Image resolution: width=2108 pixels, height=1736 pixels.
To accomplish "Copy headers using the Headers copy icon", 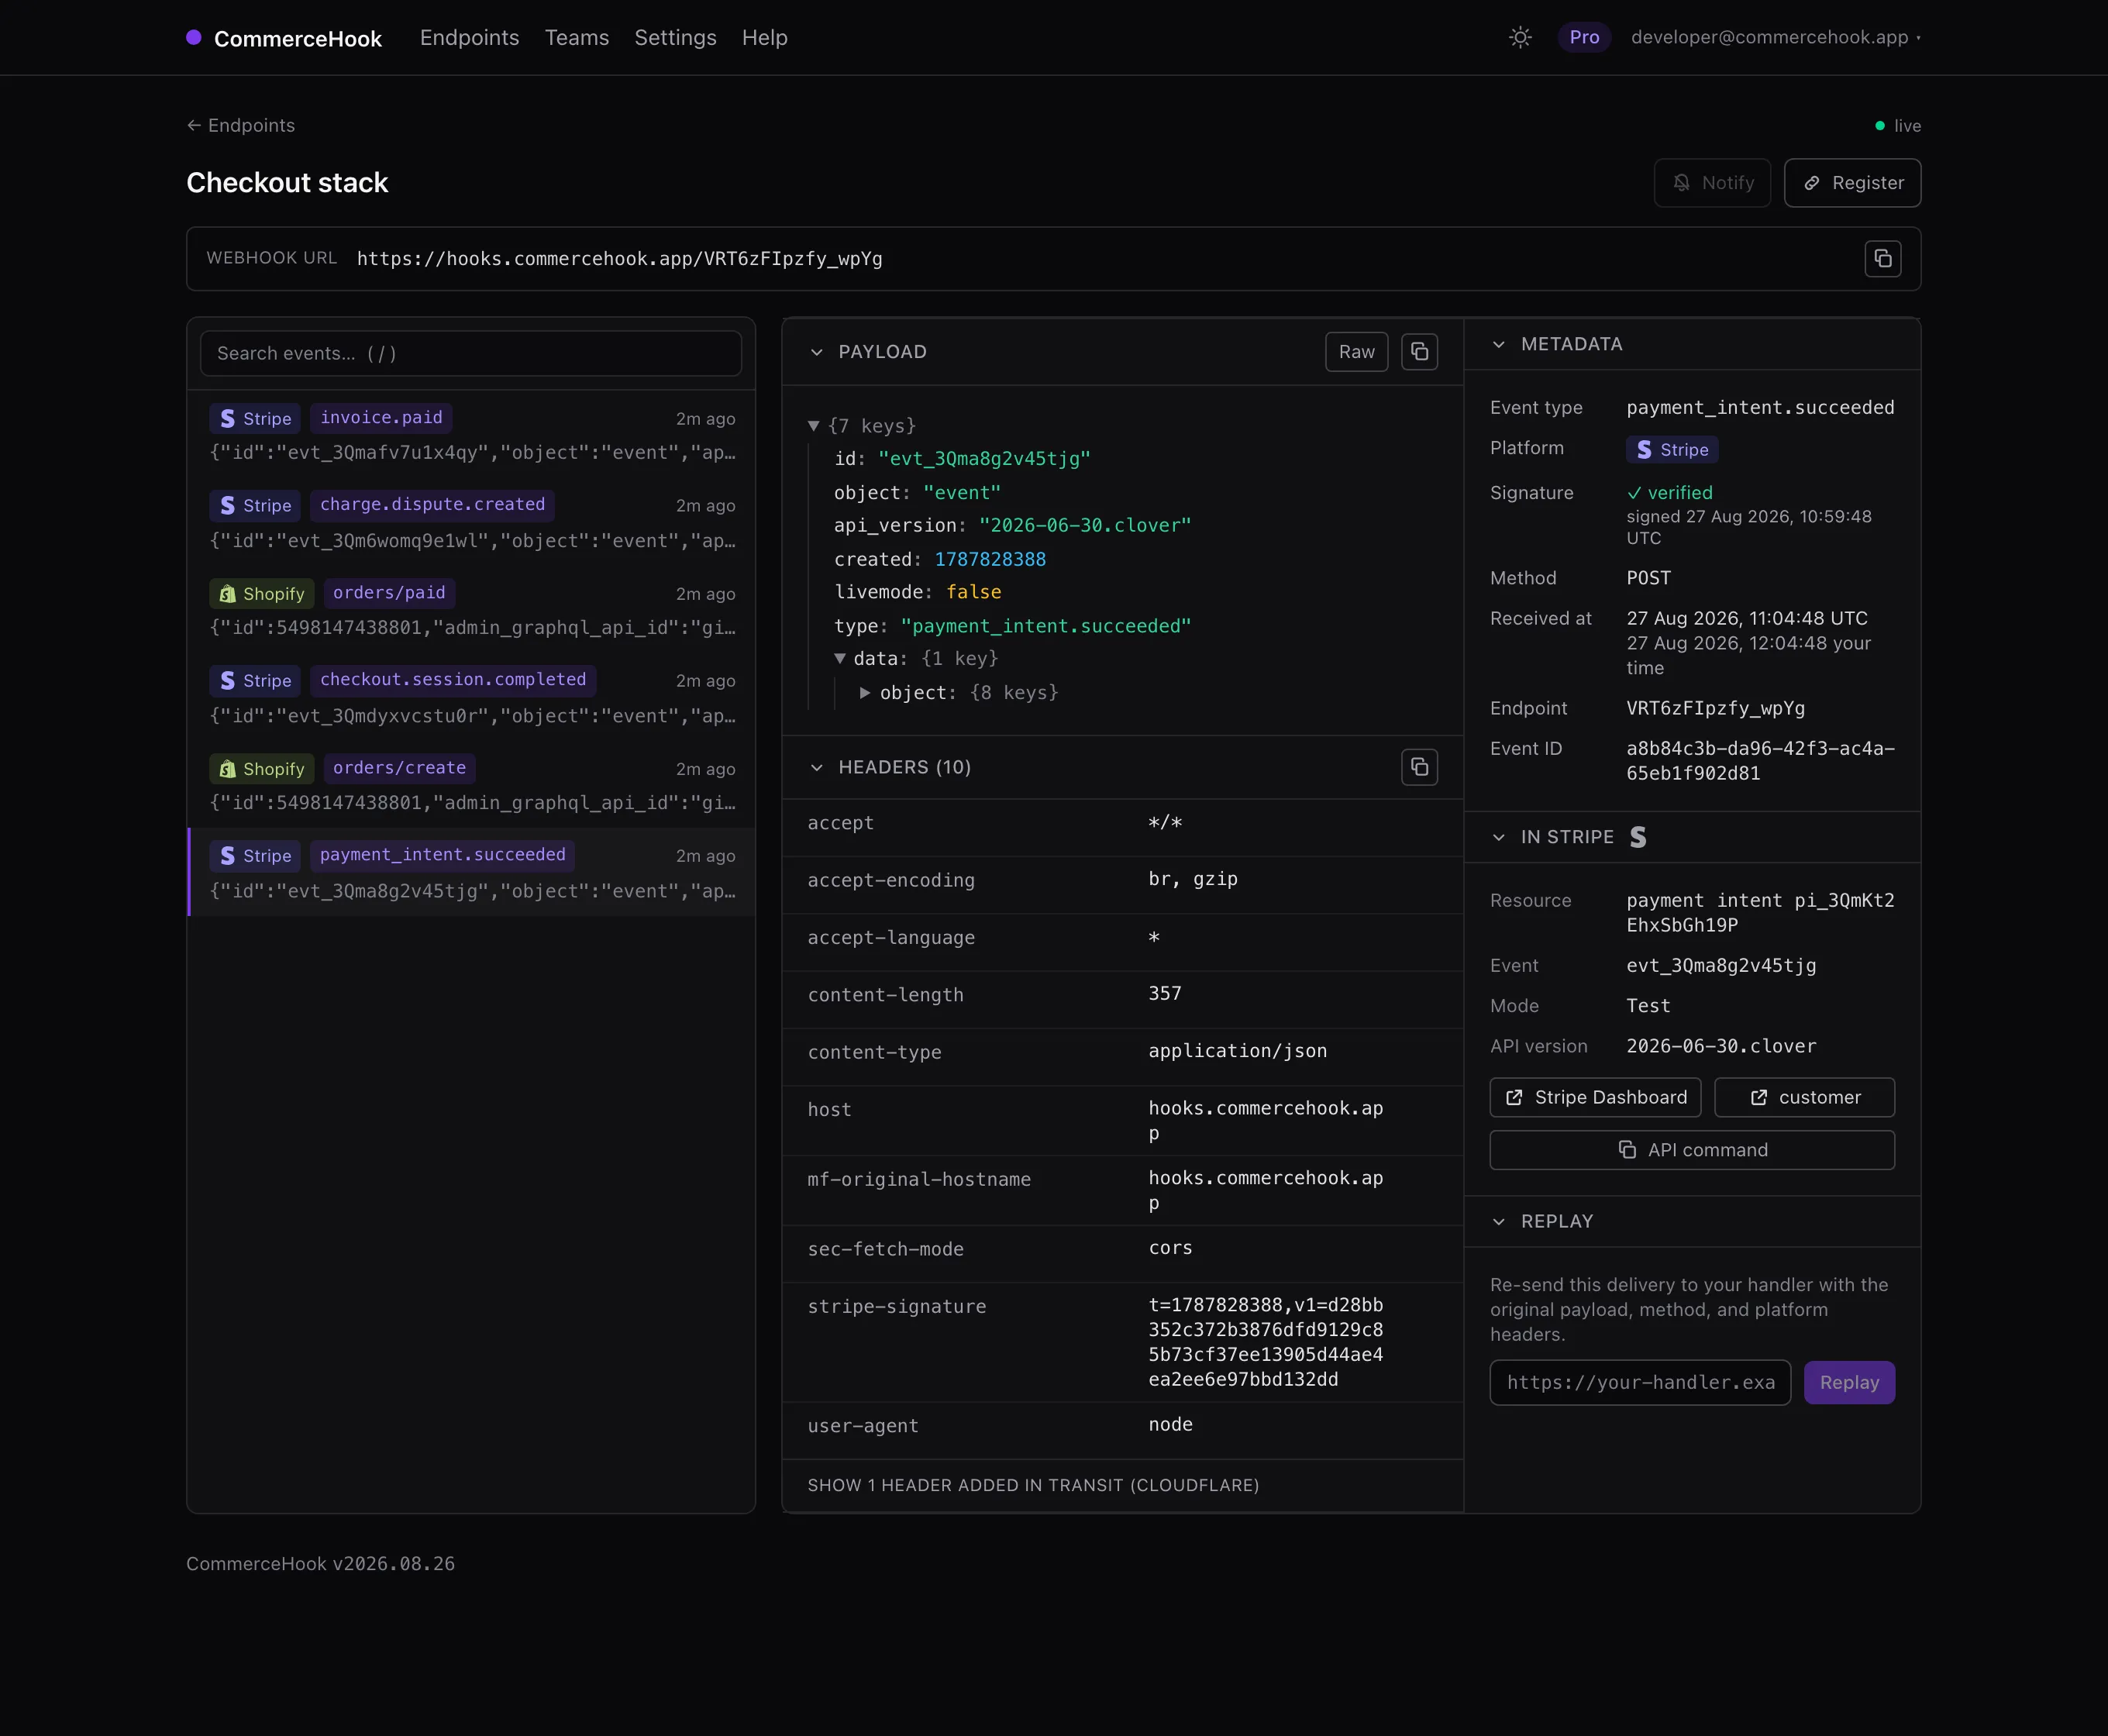I will click(1419, 767).
